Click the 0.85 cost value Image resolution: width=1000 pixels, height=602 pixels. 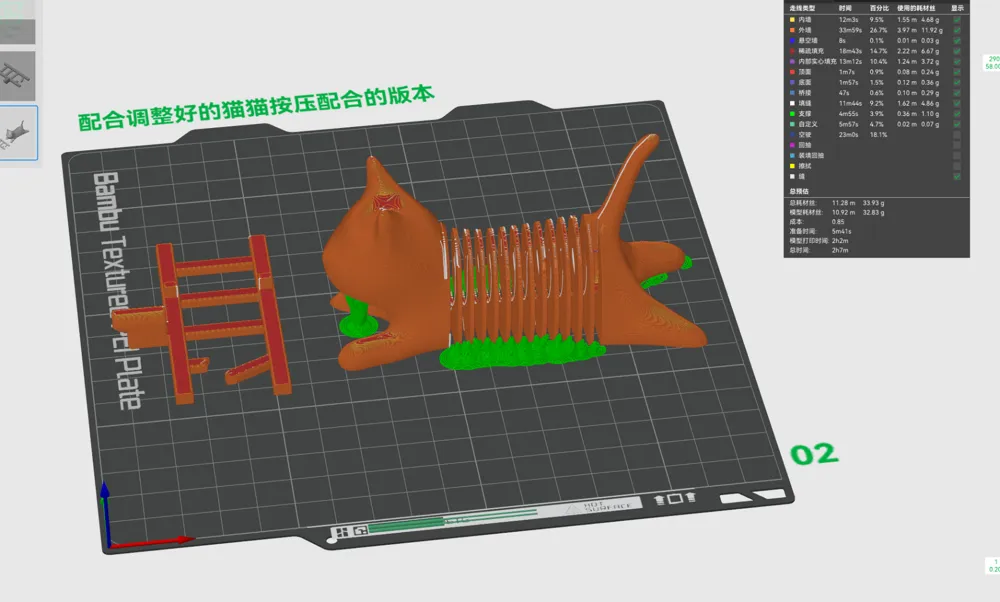pyautogui.click(x=838, y=222)
